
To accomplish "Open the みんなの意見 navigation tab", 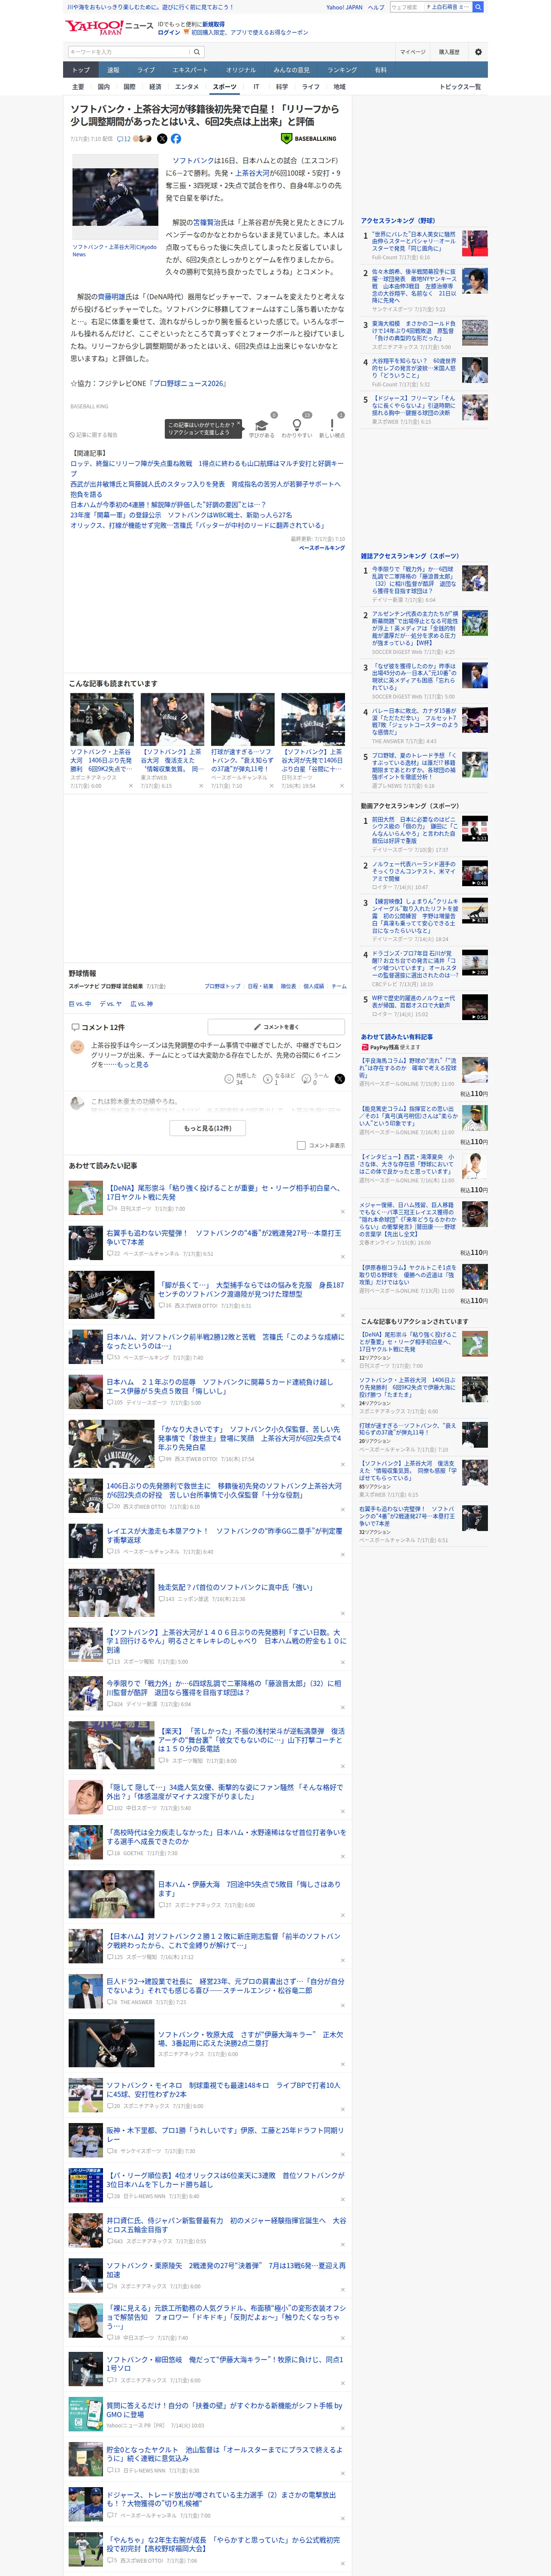I will (x=292, y=70).
